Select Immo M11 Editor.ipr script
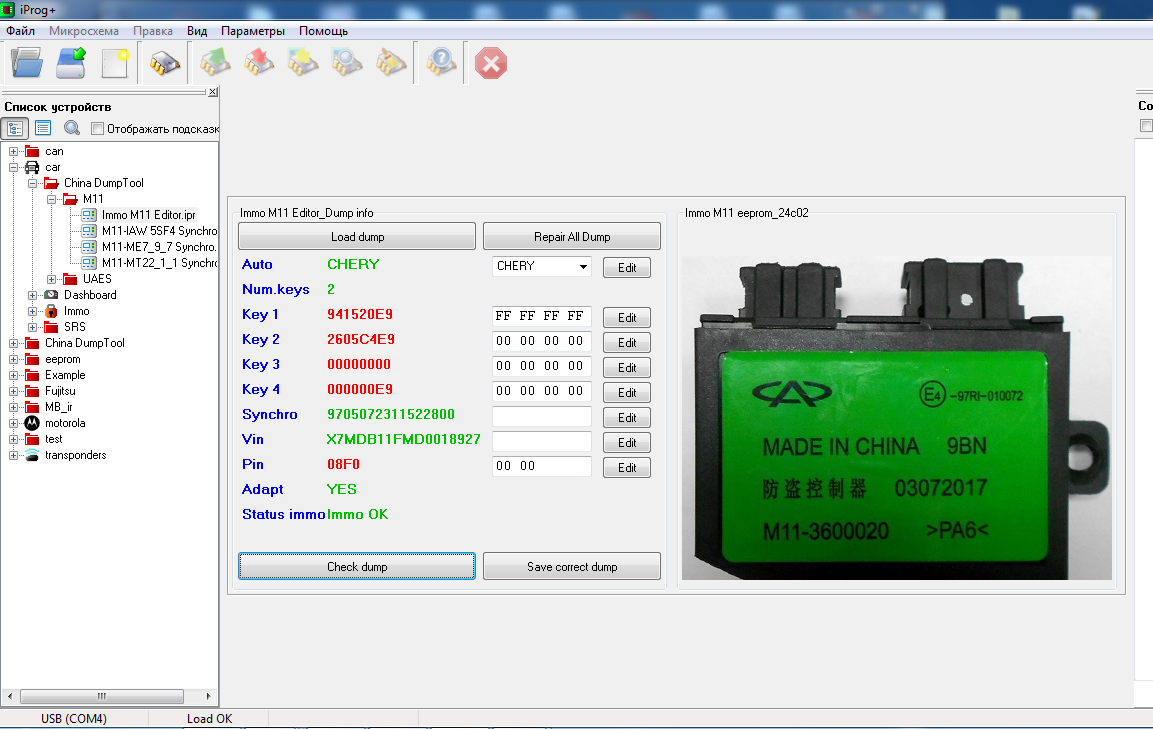Viewport: 1153px width, 729px height. 149,215
